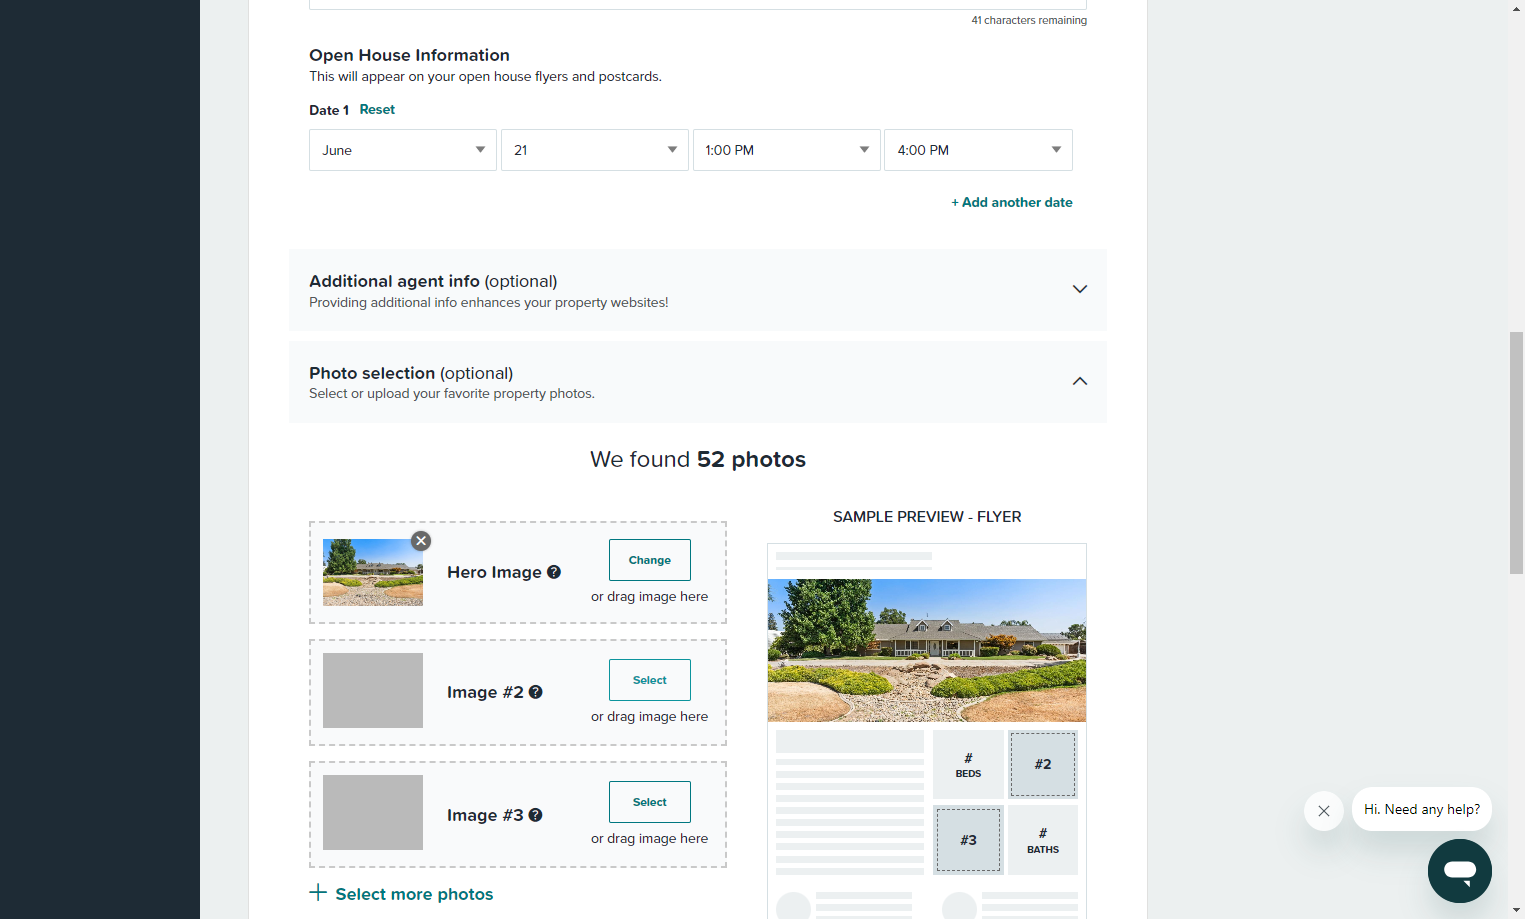The image size is (1525, 919).
Task: Open the chat bubble widget
Action: pyautogui.click(x=1460, y=871)
